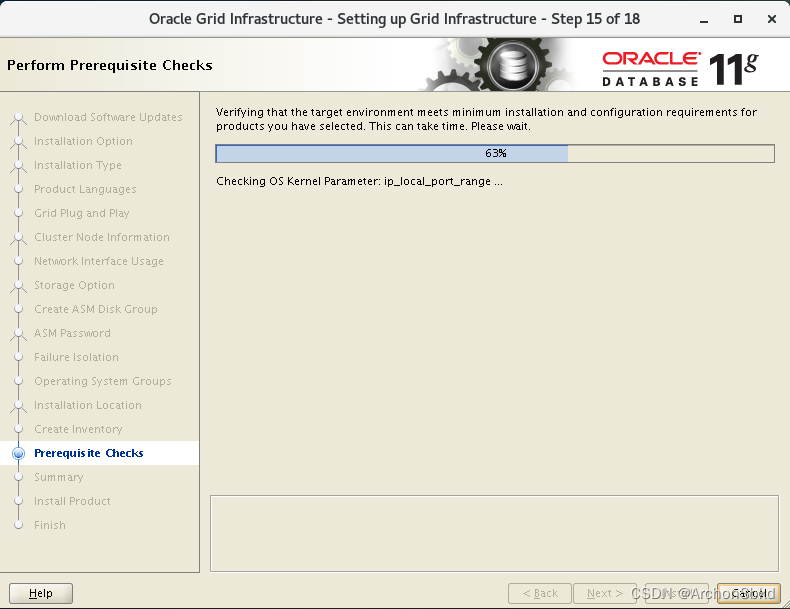The width and height of the screenshot is (790, 609).
Task: Cancel the Grid Infrastructure installation
Action: [749, 593]
